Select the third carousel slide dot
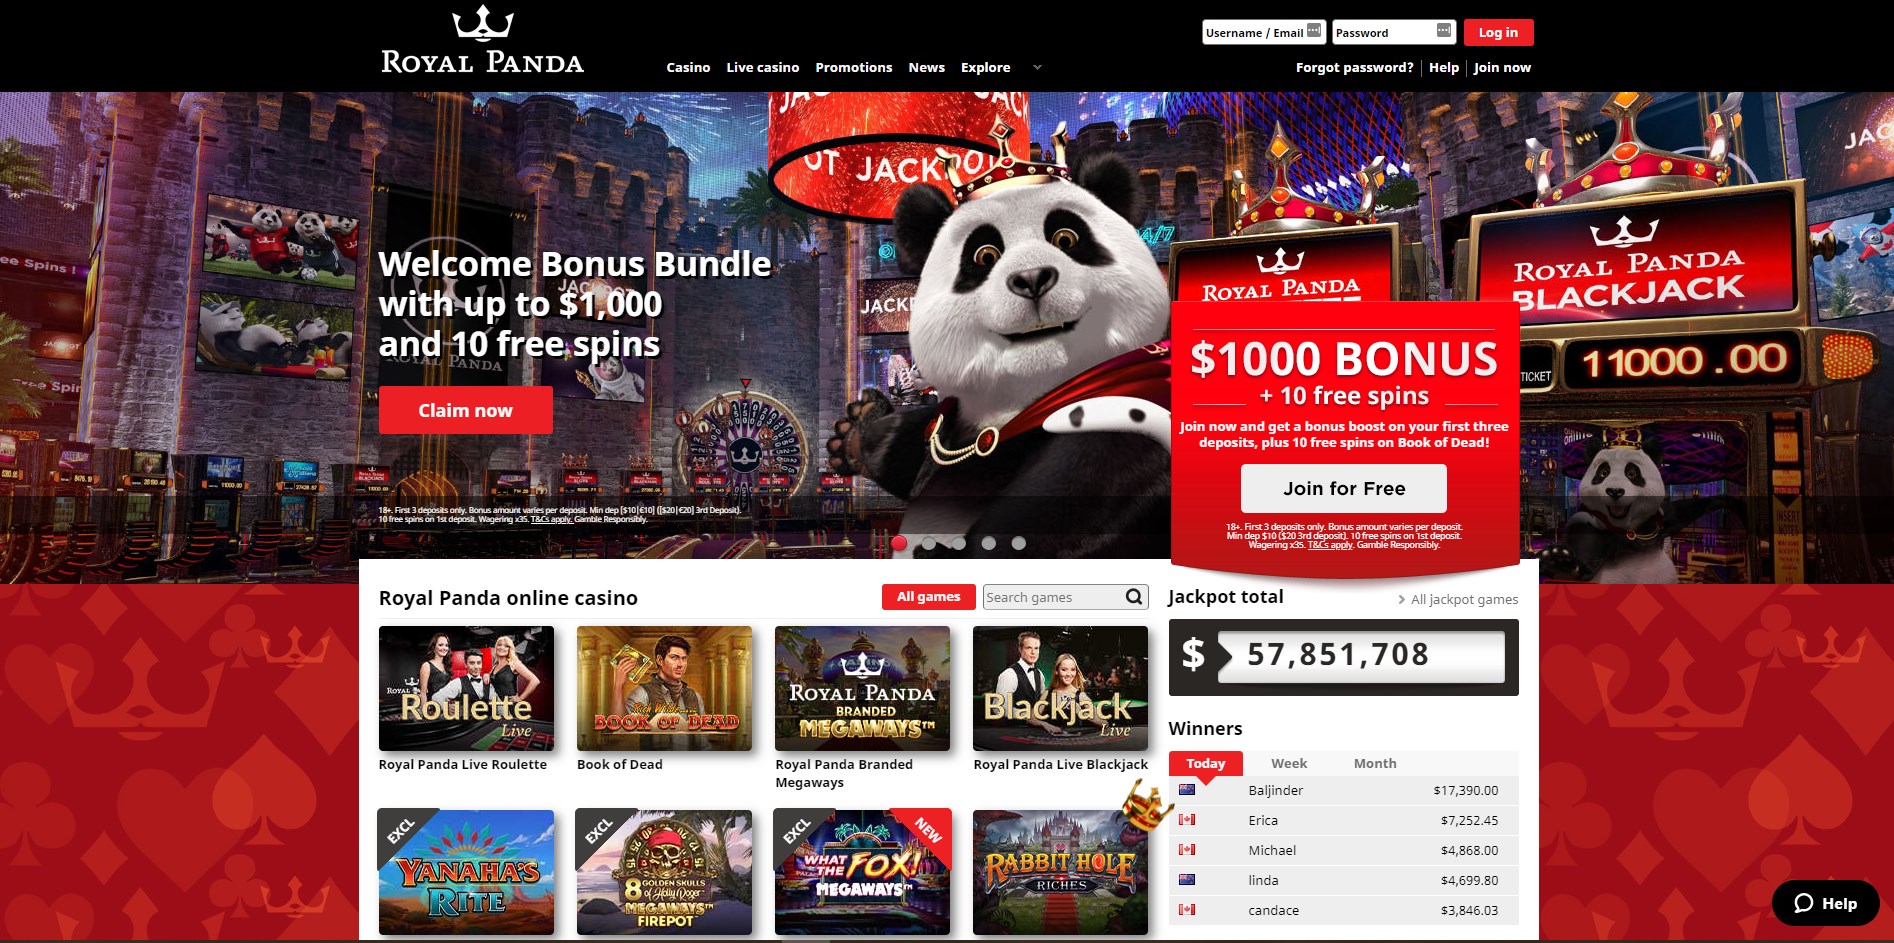The width and height of the screenshot is (1894, 943). point(959,543)
